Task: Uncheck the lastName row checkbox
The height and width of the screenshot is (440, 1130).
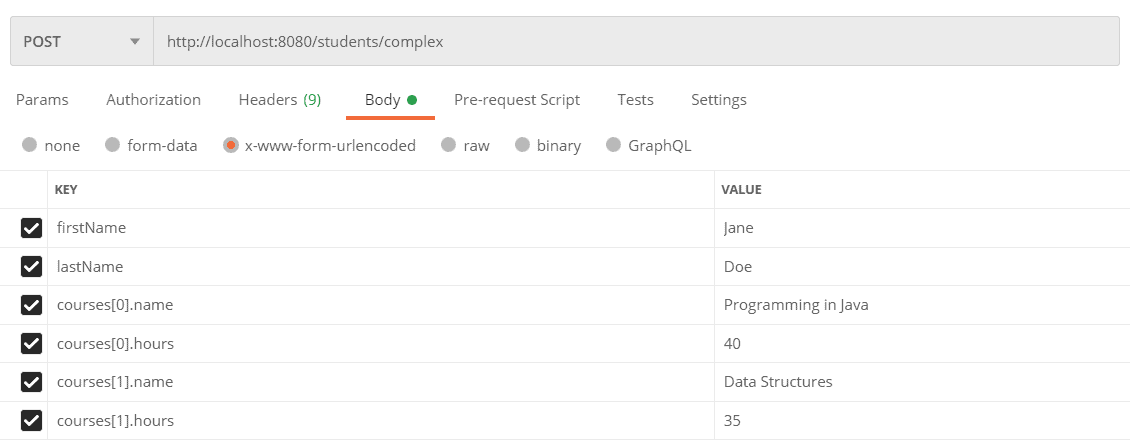Action: pos(31,267)
